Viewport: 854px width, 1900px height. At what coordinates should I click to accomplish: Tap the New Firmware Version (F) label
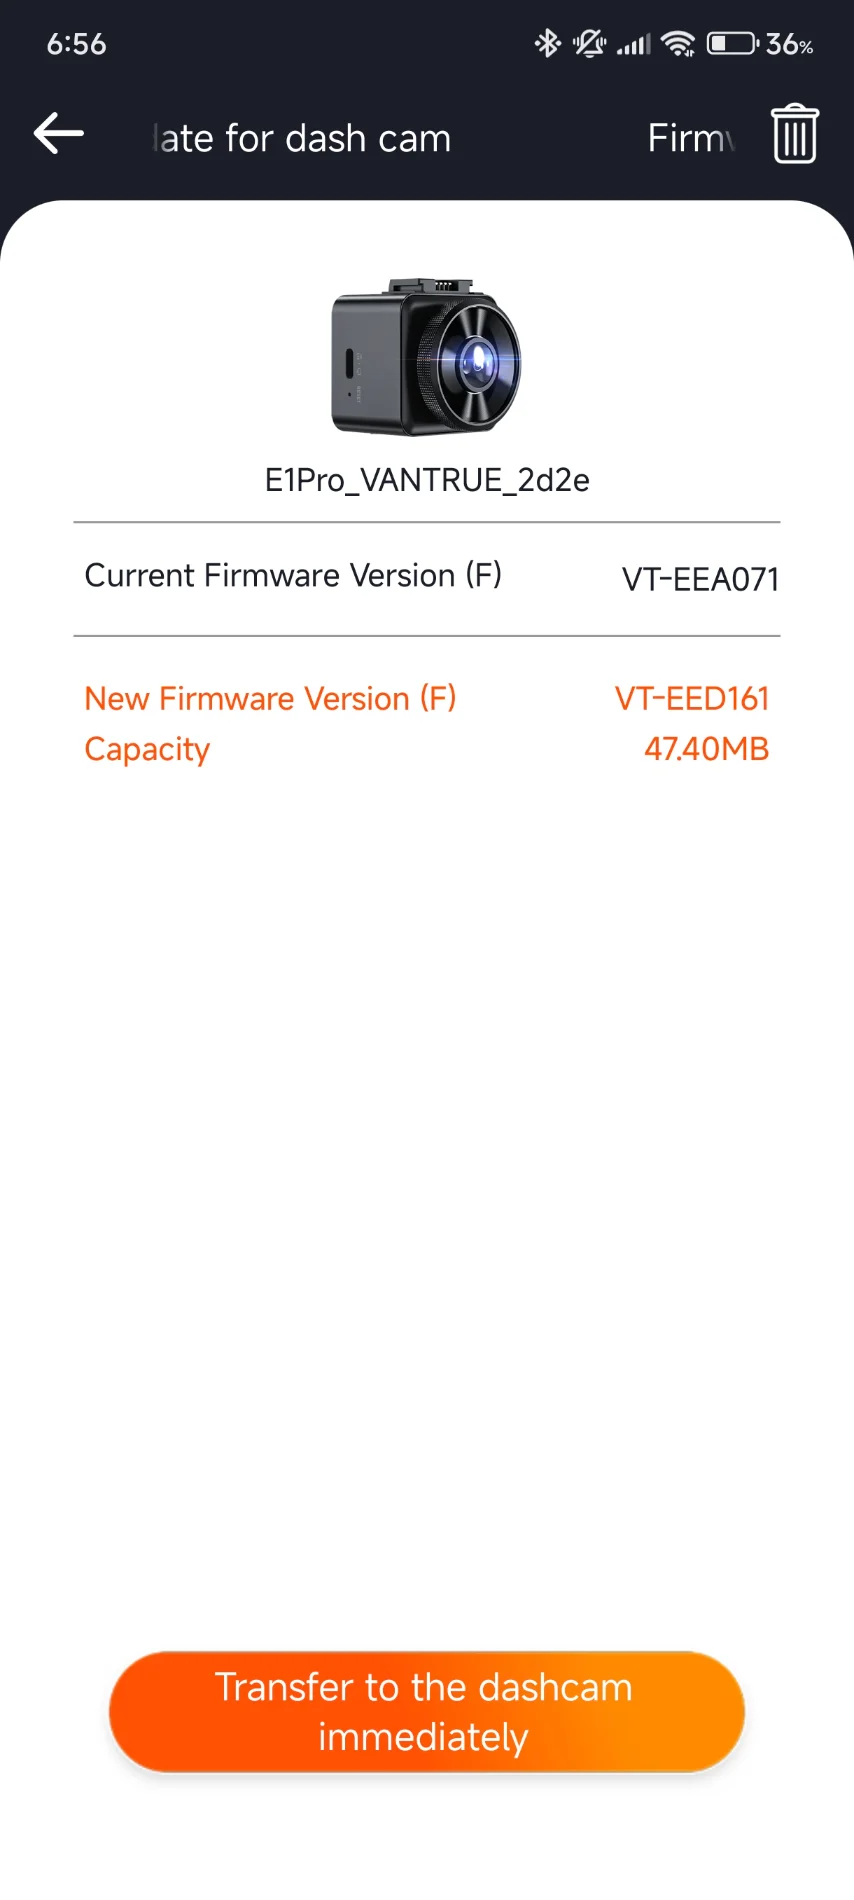(270, 698)
